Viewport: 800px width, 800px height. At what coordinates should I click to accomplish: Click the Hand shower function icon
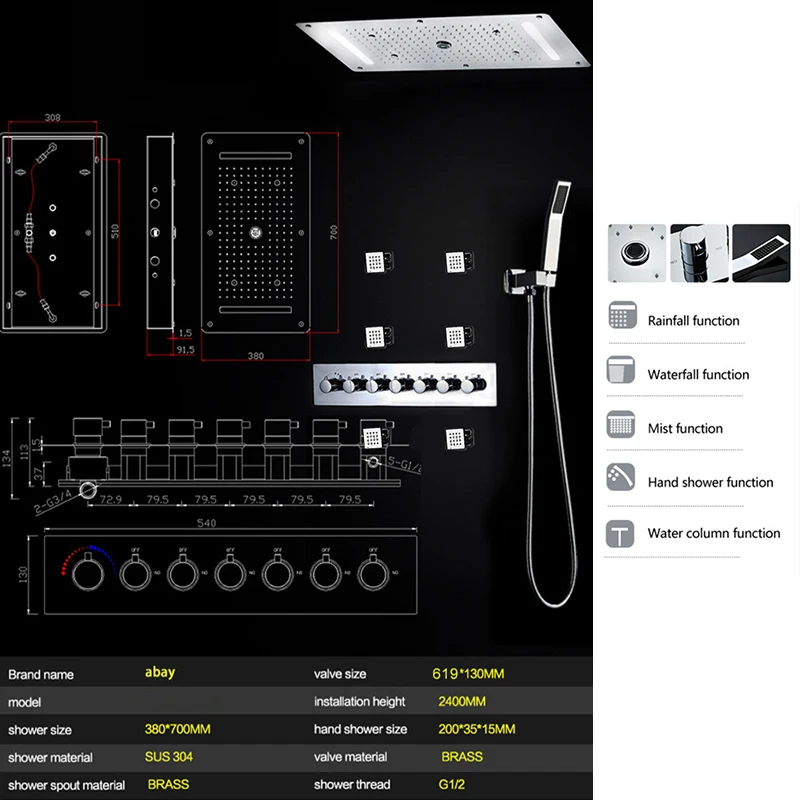[621, 477]
